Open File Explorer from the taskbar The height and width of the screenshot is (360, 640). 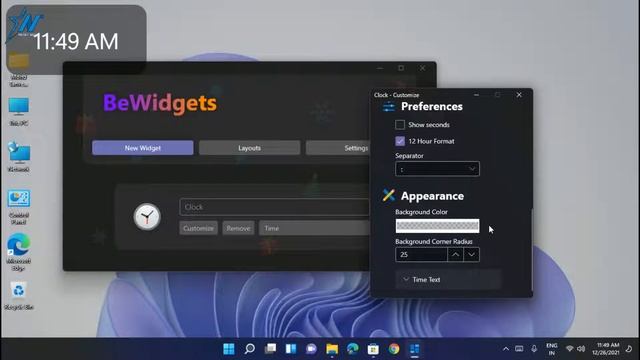tap(332, 349)
